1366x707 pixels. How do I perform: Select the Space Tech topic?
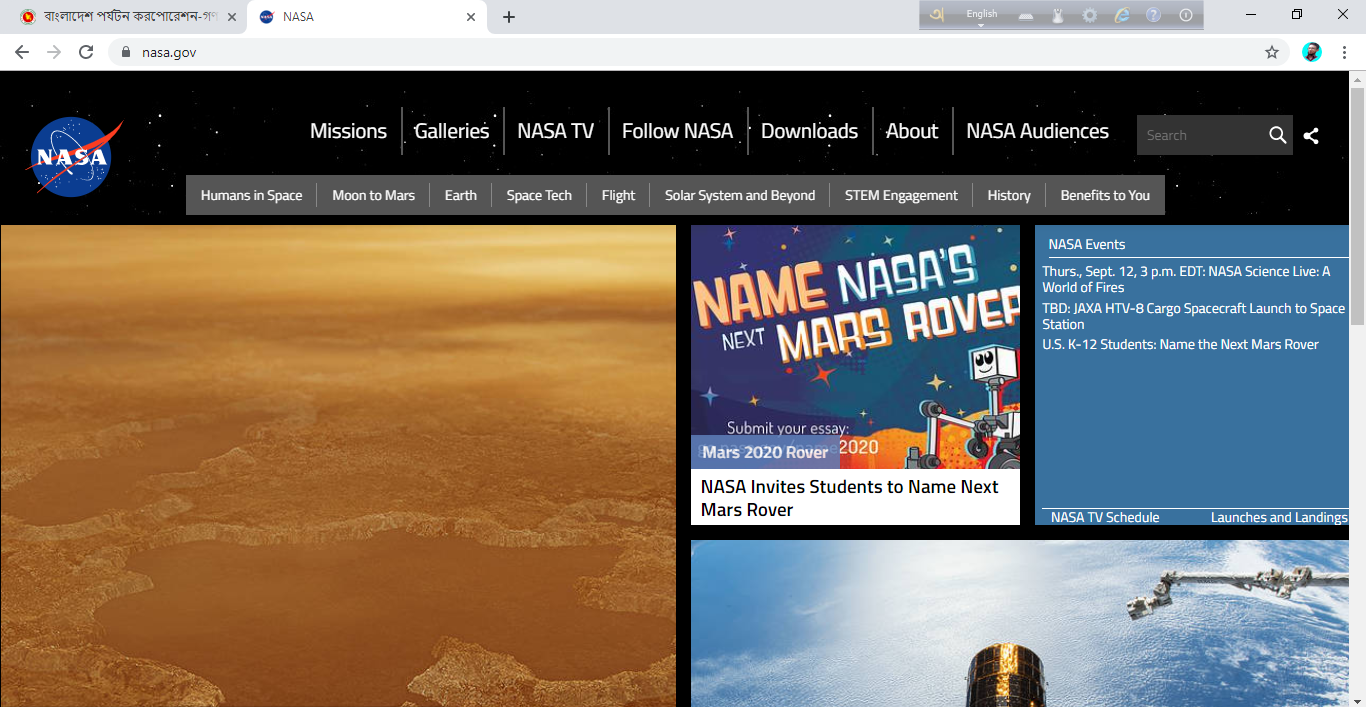tap(539, 195)
